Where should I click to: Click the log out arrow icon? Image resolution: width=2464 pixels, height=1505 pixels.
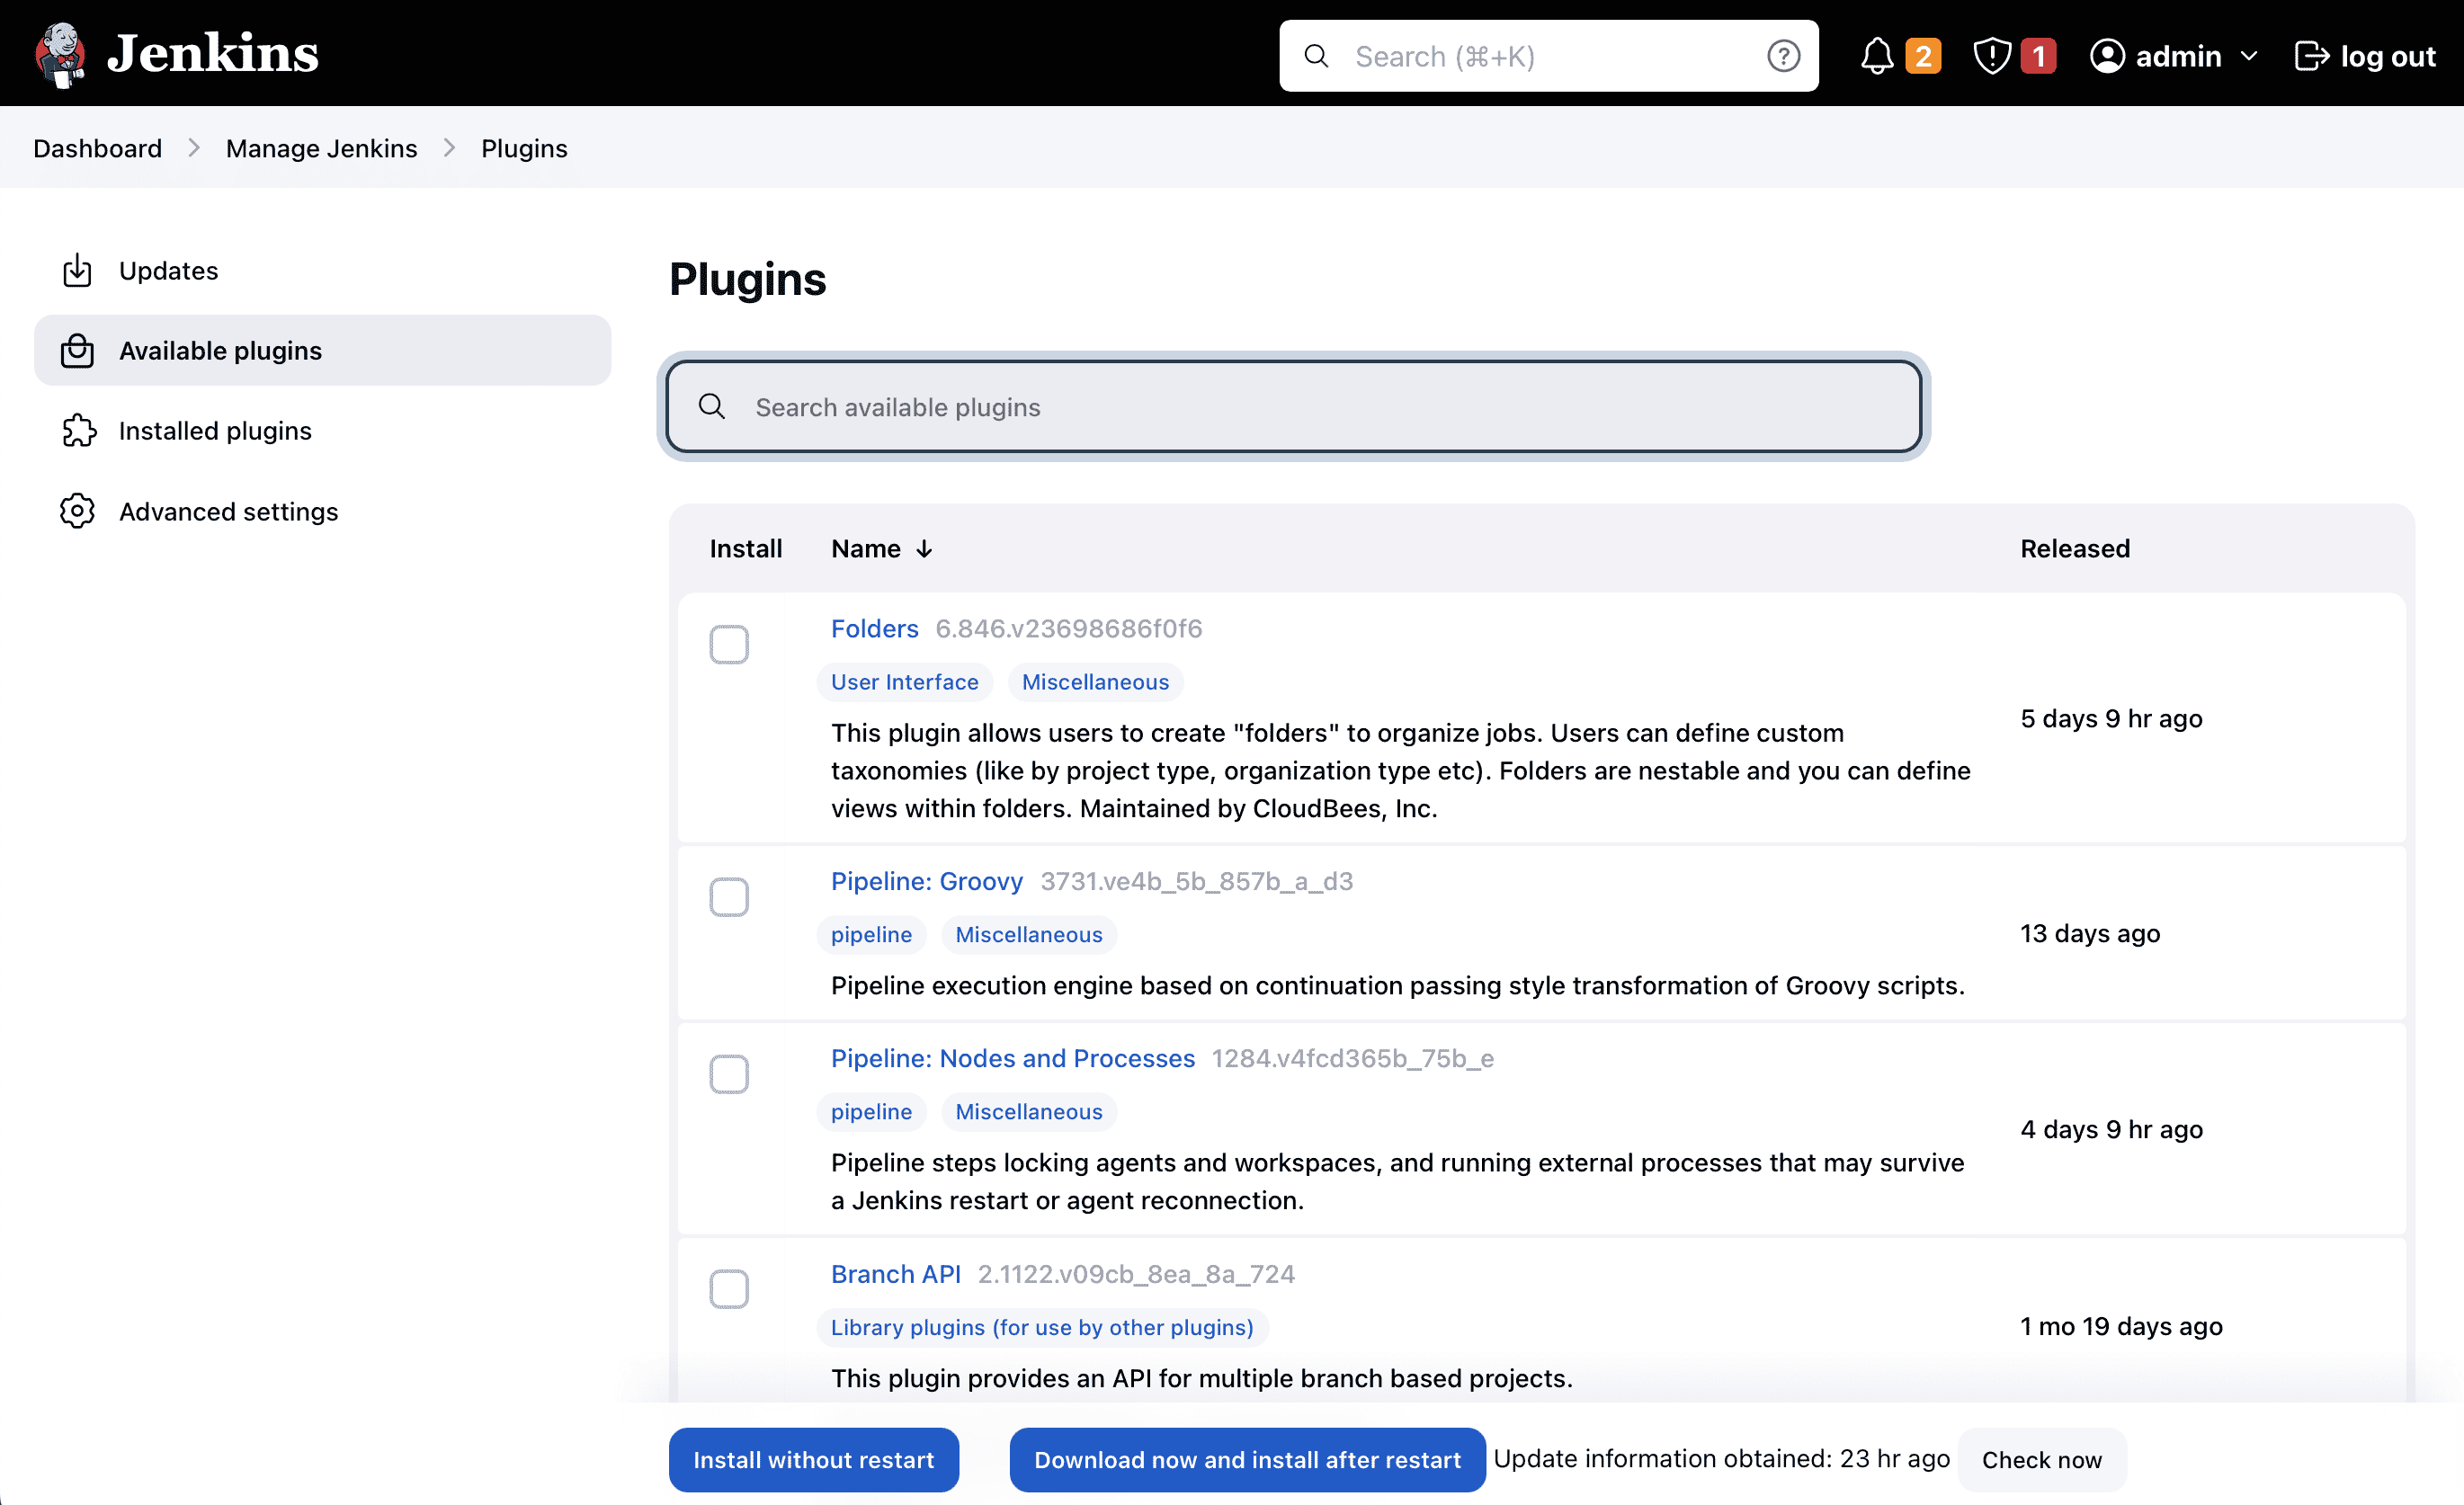pyautogui.click(x=2311, y=56)
